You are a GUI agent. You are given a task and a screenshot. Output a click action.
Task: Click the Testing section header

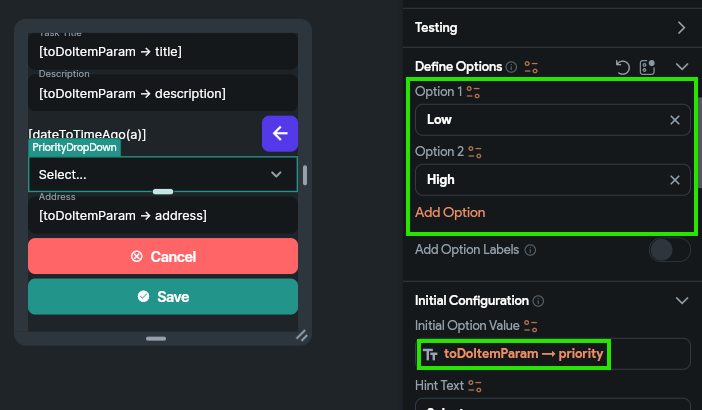click(x=552, y=28)
